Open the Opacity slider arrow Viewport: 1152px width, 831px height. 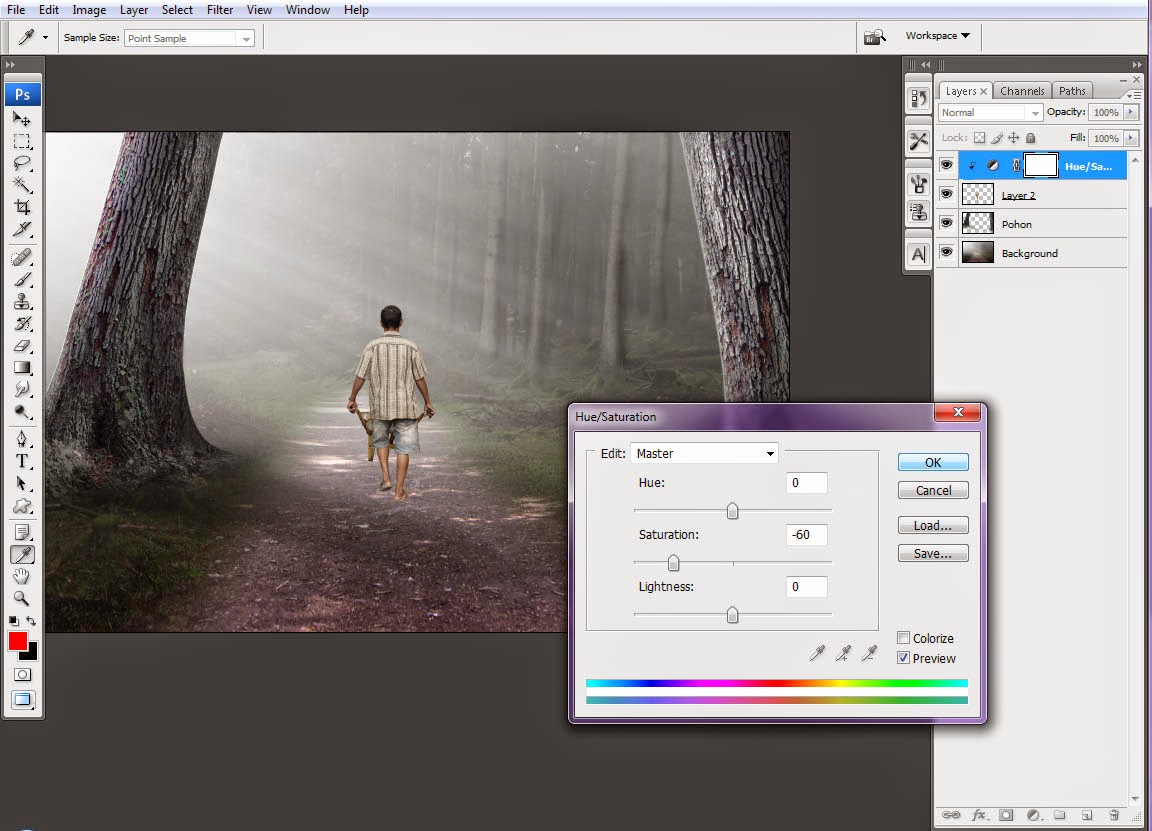pos(1131,112)
